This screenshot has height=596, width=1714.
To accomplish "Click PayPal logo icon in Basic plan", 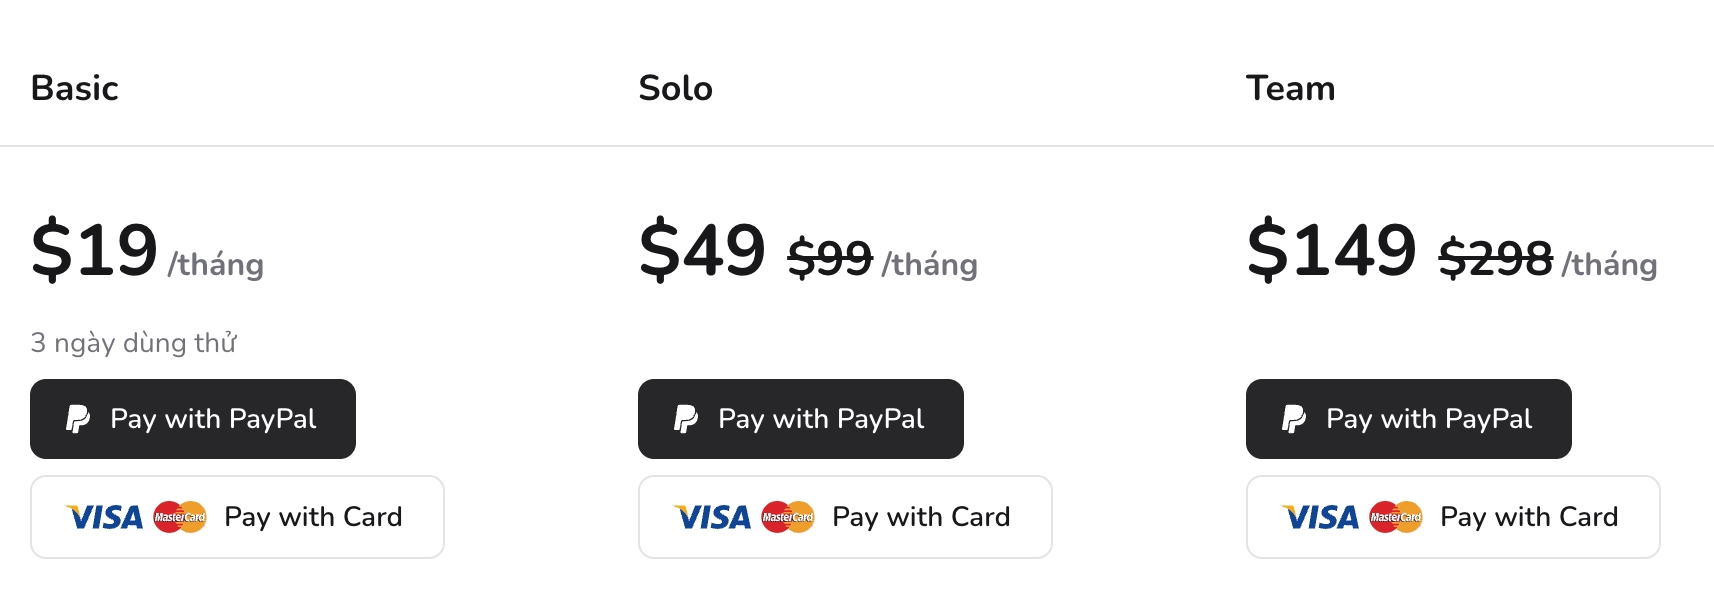I will (78, 419).
